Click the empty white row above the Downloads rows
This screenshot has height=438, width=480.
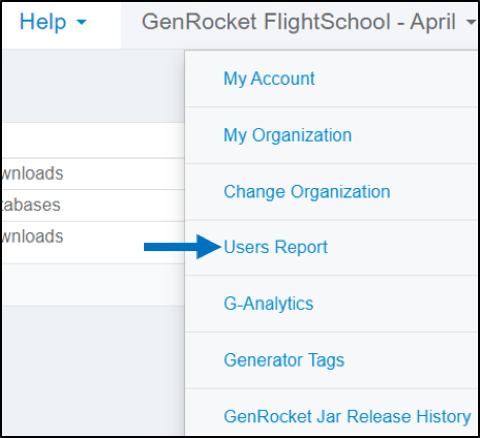coord(93,140)
